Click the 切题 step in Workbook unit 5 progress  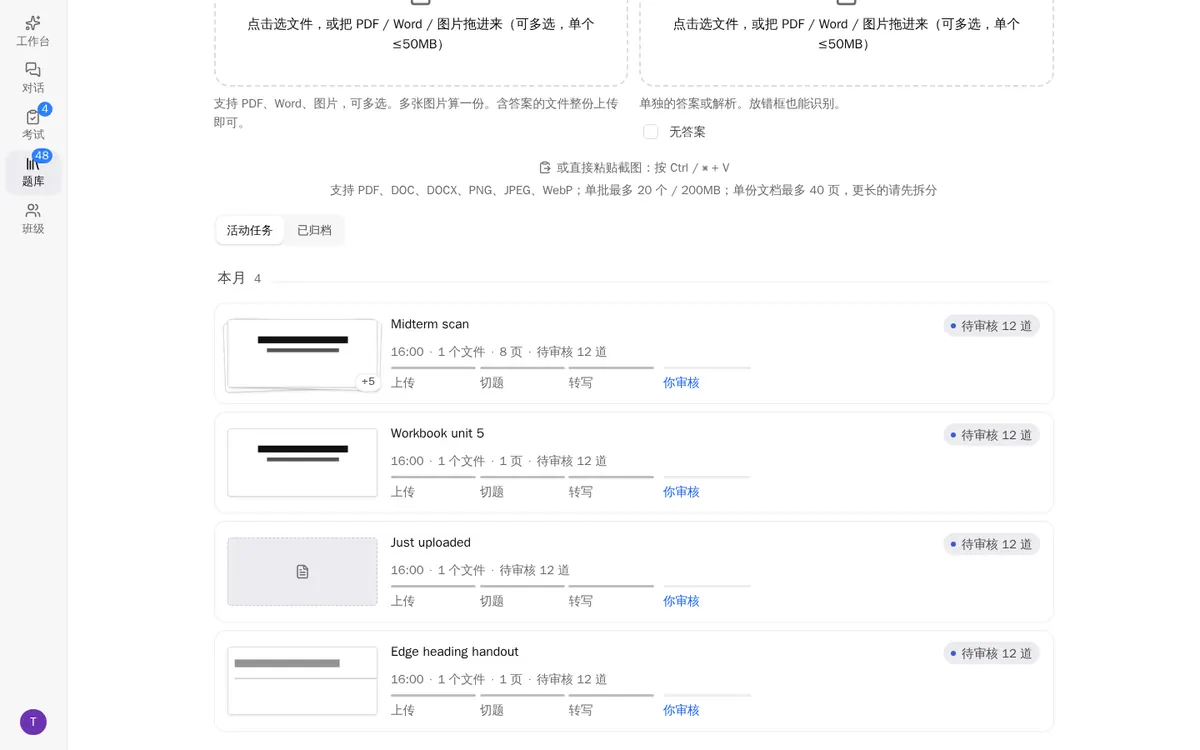[492, 491]
